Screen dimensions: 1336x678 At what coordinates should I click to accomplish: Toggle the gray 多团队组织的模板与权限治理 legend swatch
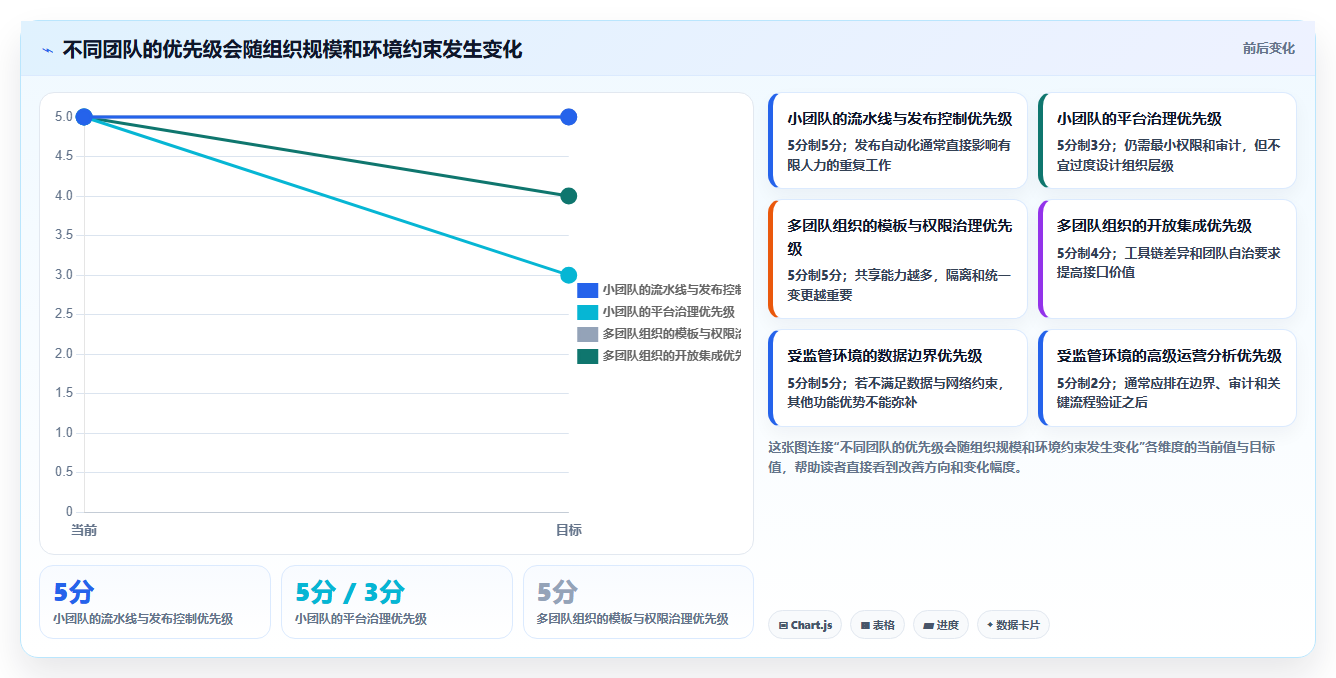click(x=587, y=334)
